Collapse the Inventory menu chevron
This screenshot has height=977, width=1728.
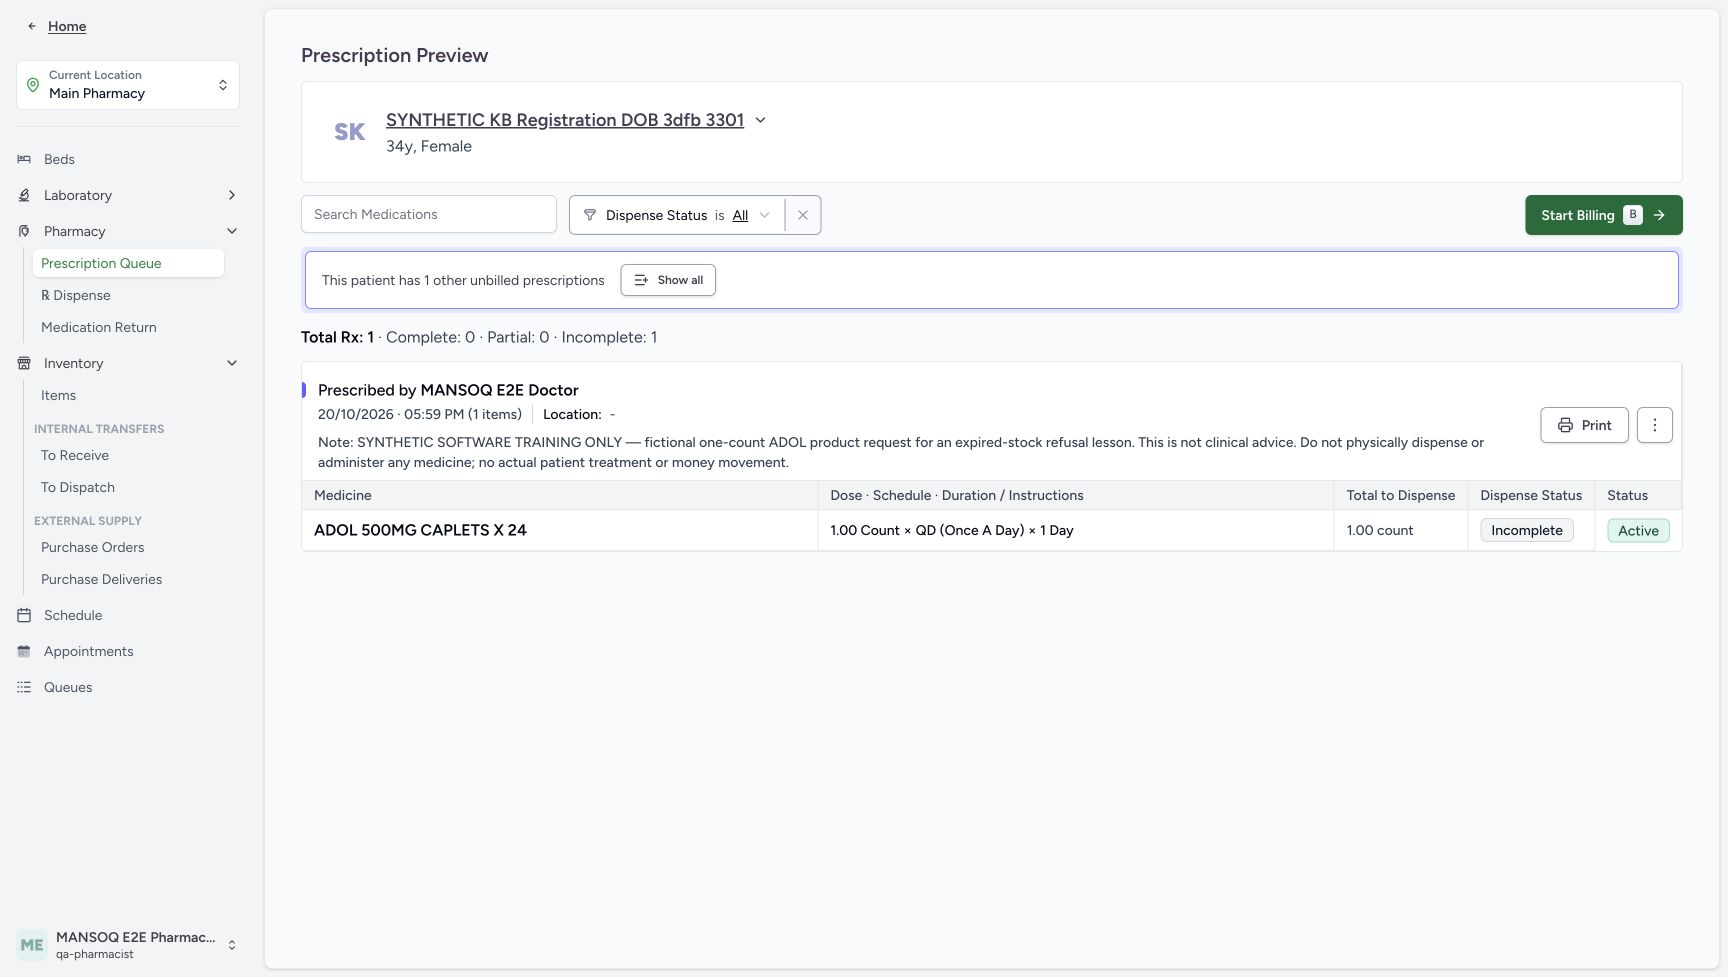(232, 363)
